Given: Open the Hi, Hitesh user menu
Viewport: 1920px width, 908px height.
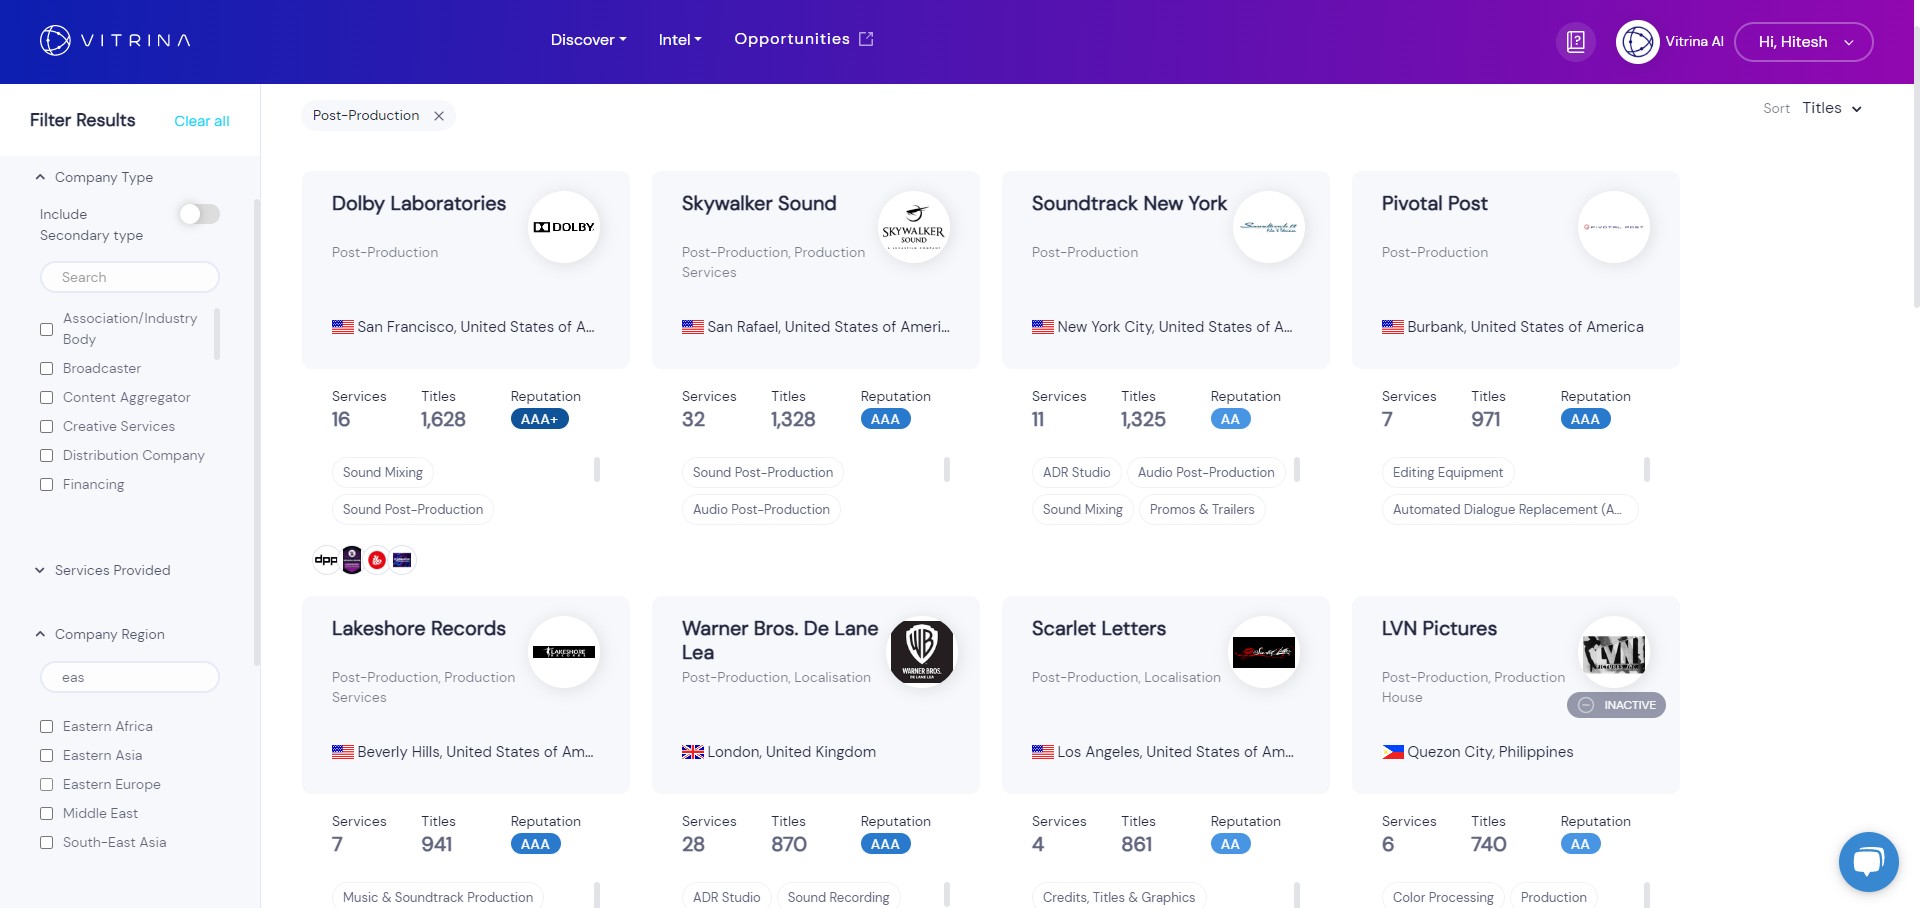Looking at the screenshot, I should (1803, 42).
